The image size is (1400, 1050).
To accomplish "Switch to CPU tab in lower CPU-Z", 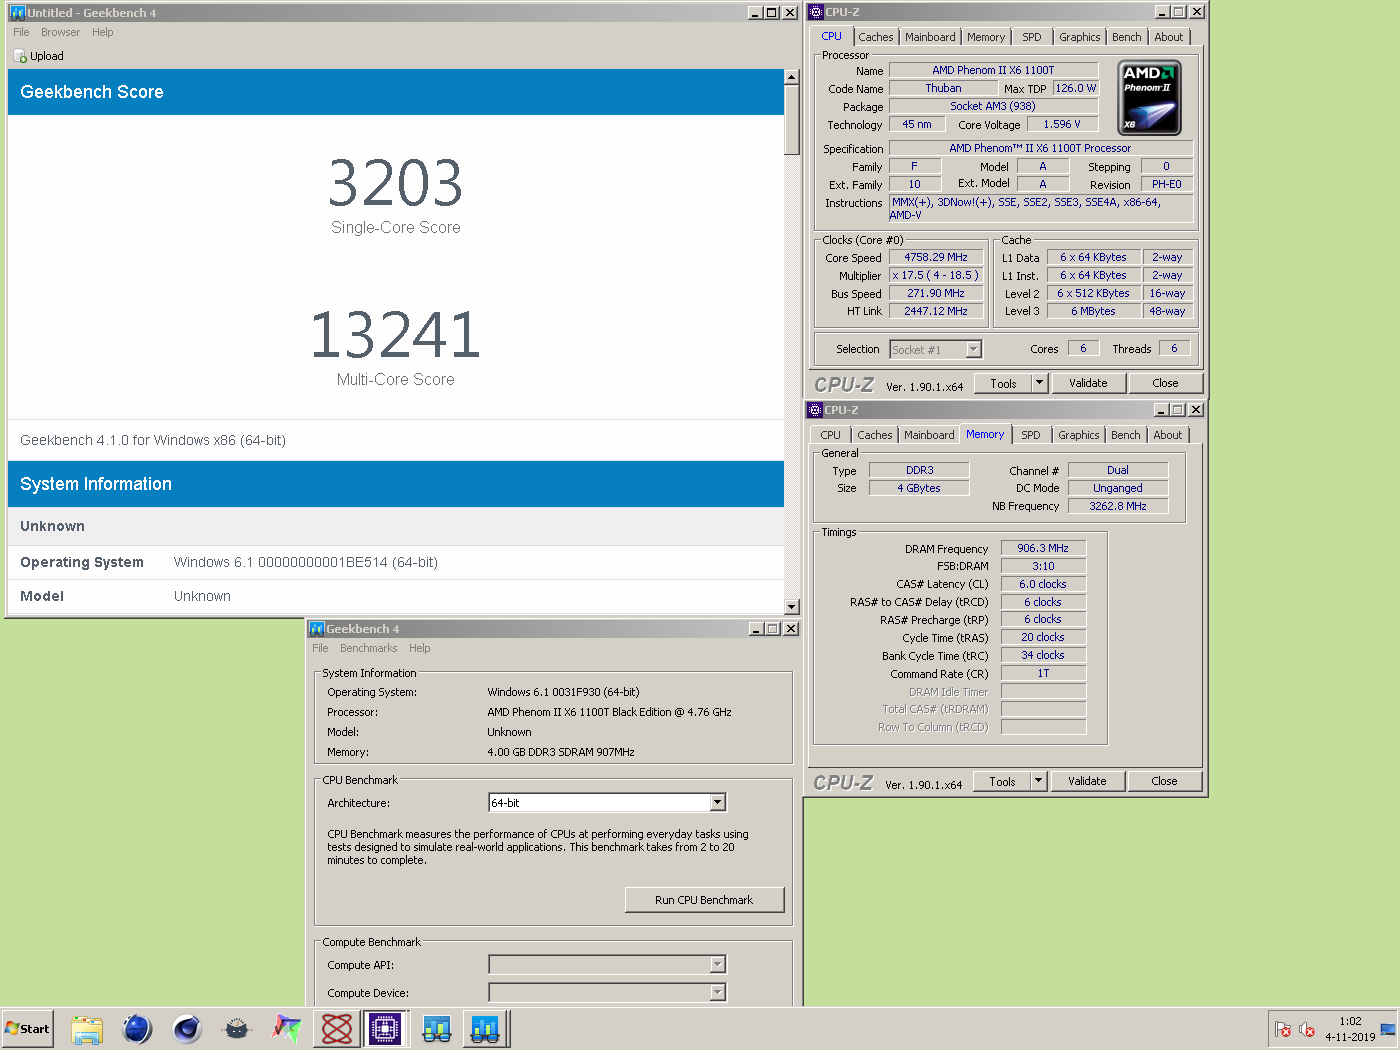I will 831,435.
